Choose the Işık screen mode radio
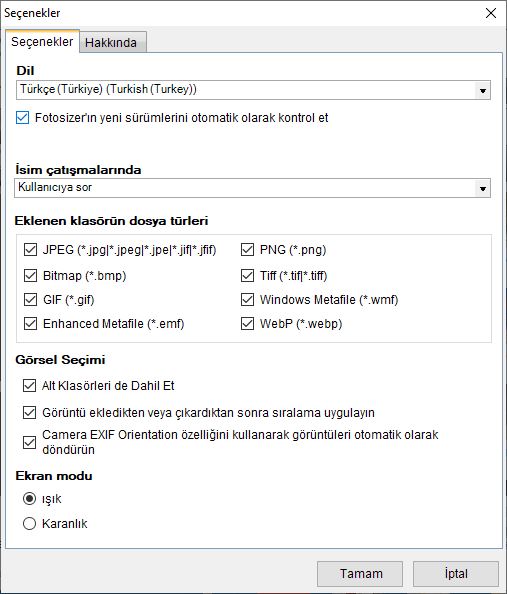Viewport: 507px width, 594px height. (x=30, y=499)
